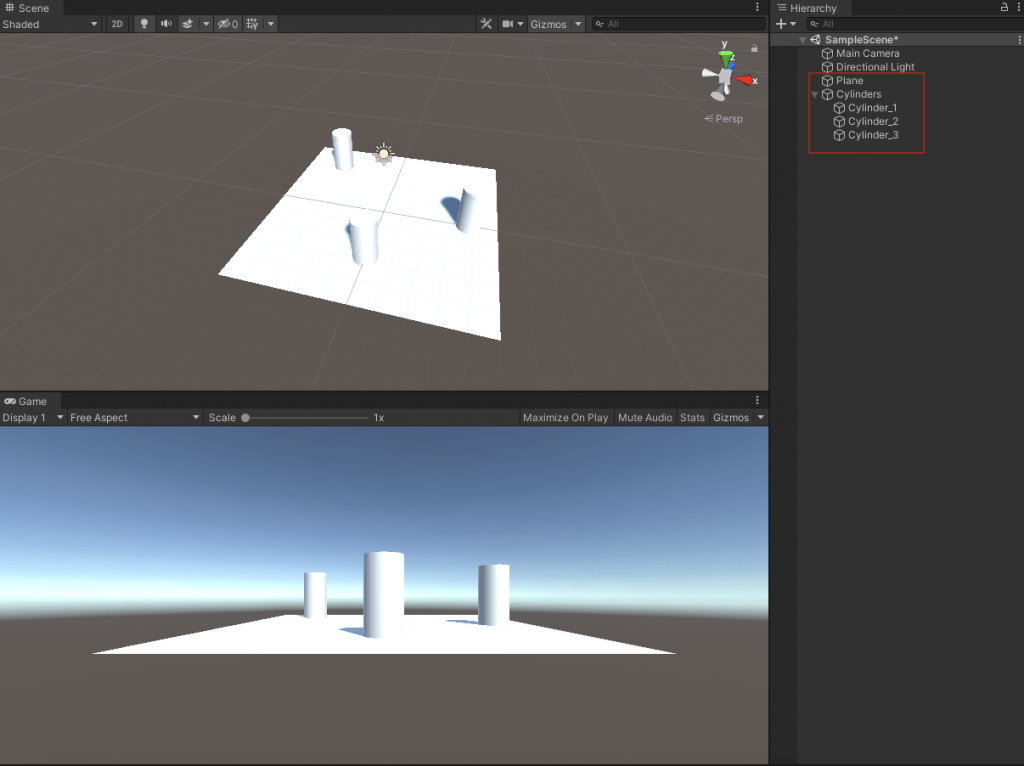Select the Game tab
The height and width of the screenshot is (766, 1024).
26,401
